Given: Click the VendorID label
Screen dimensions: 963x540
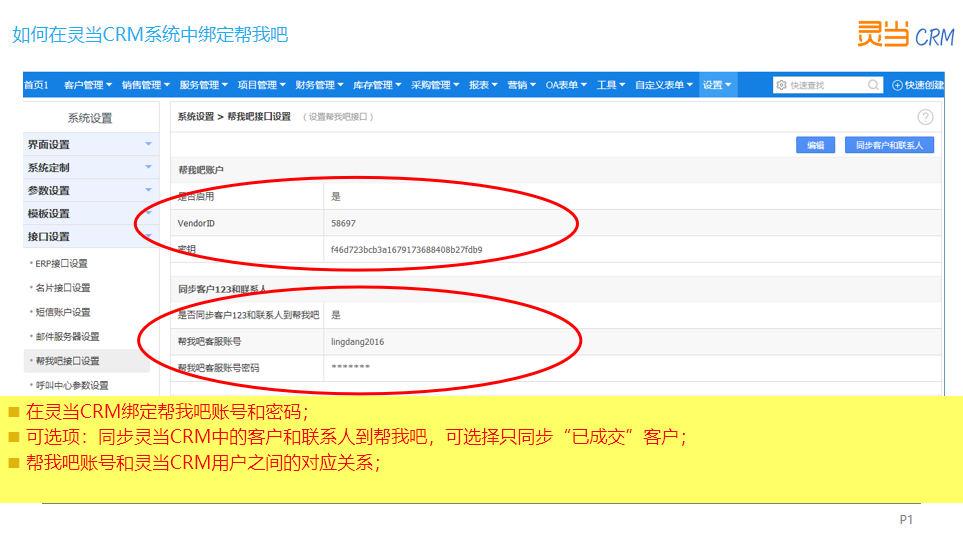Looking at the screenshot, I should coord(196,223).
